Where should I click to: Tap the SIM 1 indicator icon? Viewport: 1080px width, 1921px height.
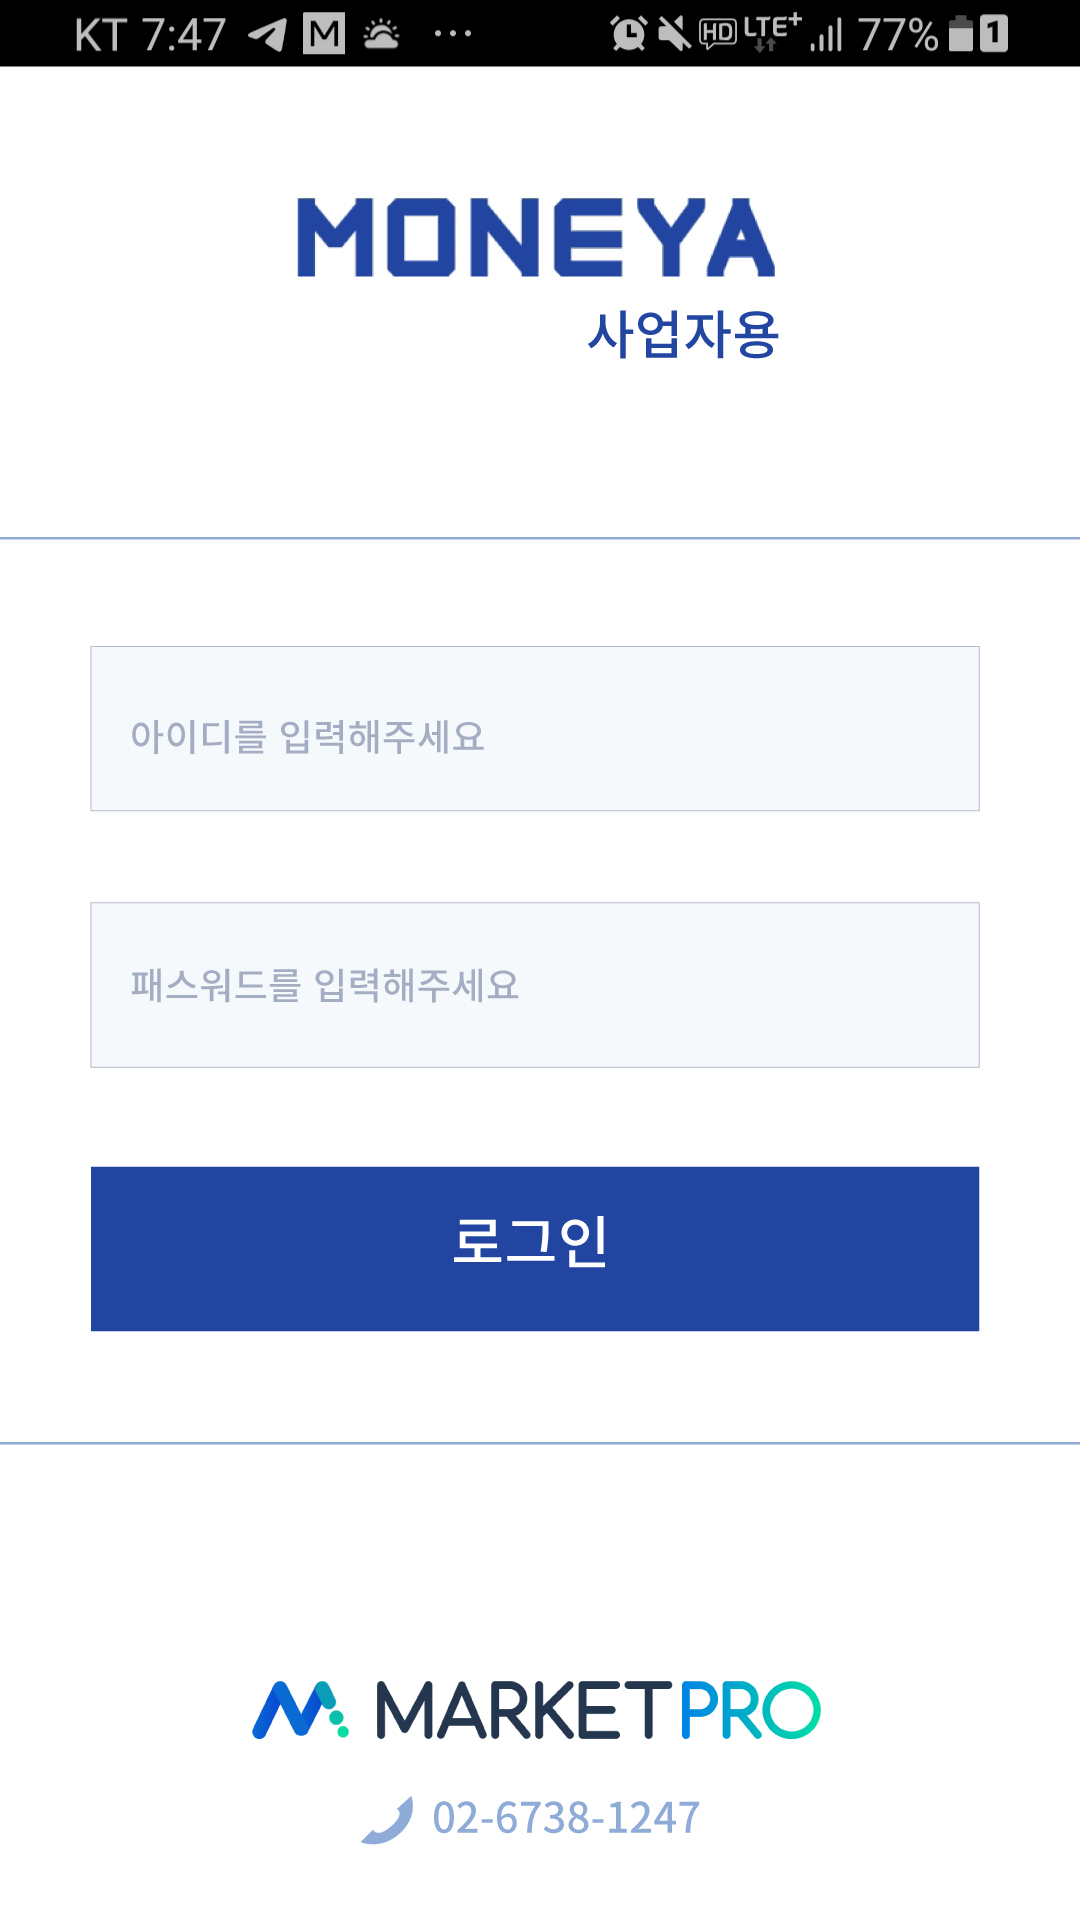coord(993,33)
